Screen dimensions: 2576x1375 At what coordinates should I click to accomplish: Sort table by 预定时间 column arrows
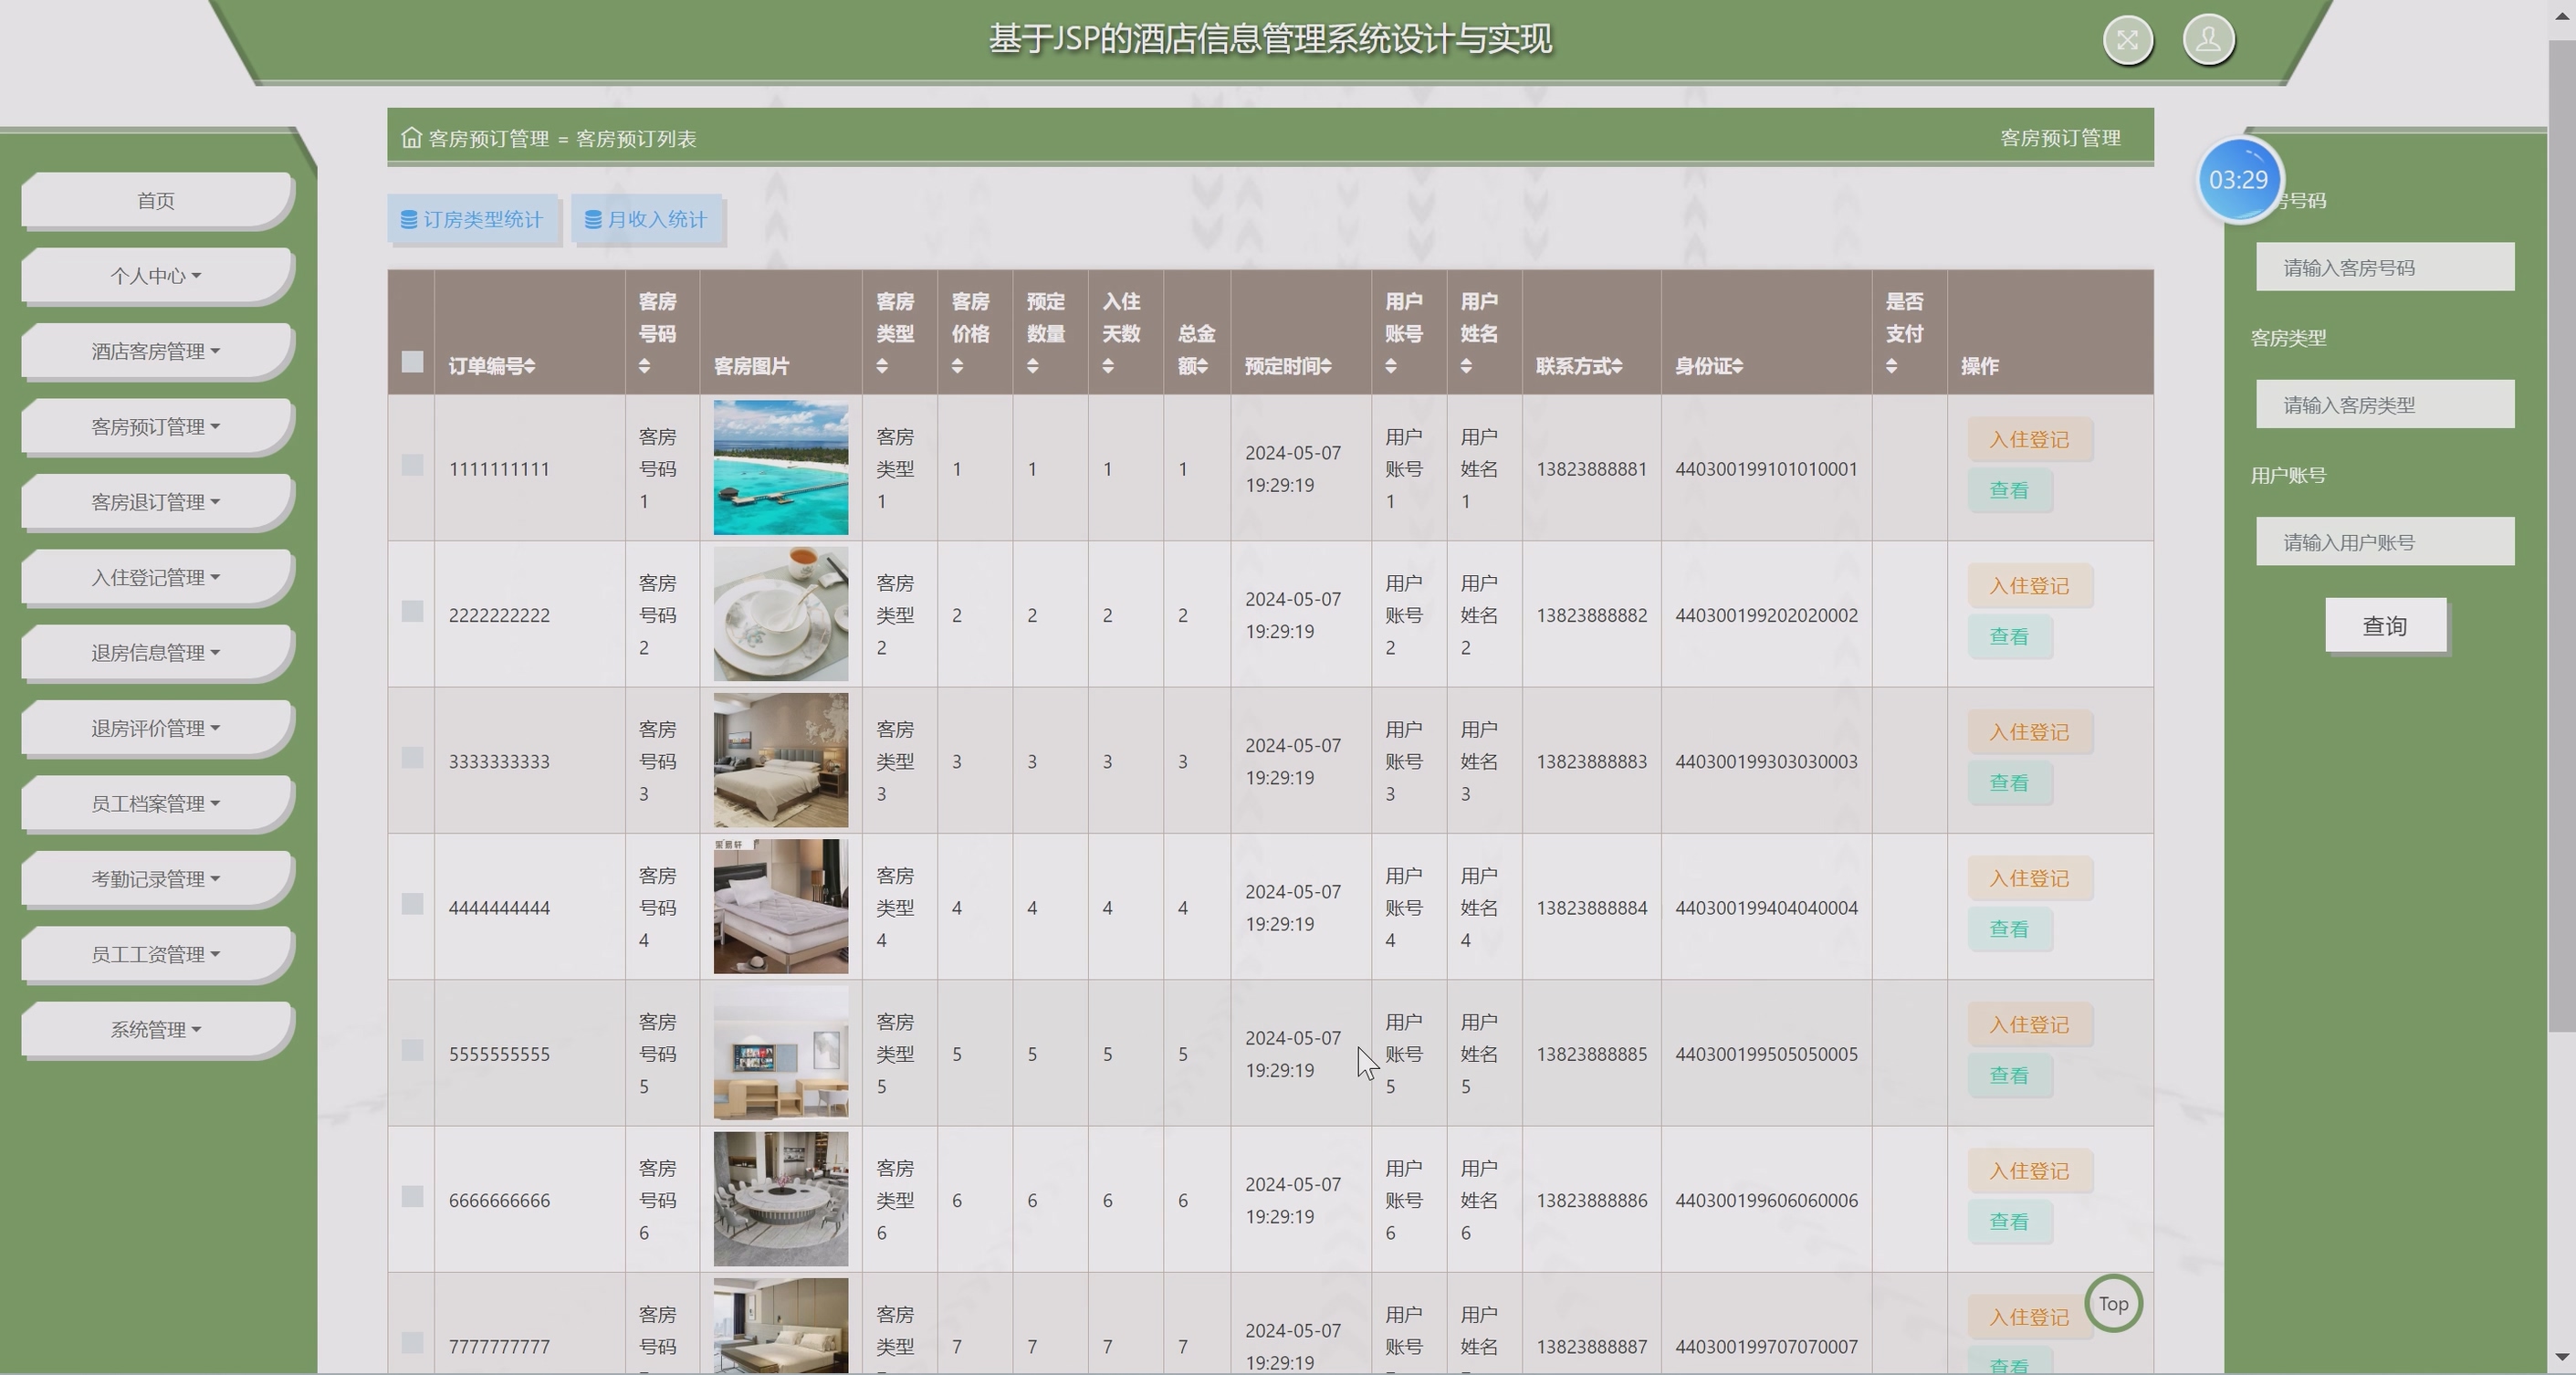(1325, 366)
